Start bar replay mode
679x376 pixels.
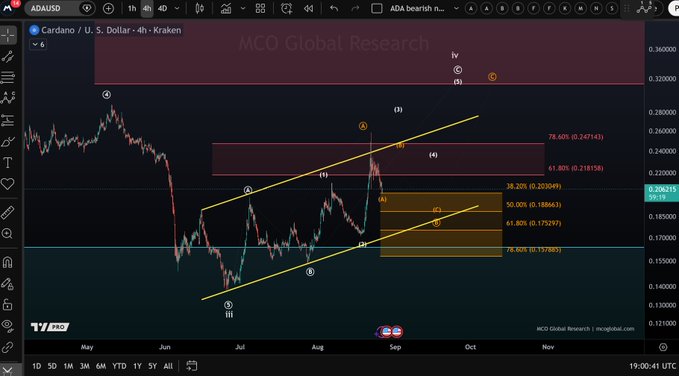coord(308,8)
